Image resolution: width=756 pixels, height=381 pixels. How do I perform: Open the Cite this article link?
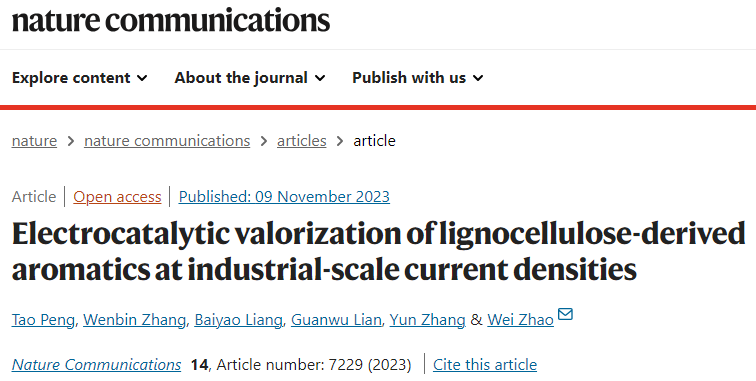tap(485, 365)
